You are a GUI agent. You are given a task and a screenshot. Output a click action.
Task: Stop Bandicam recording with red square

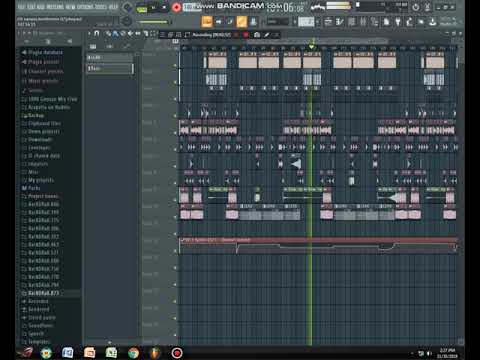tap(246, 35)
